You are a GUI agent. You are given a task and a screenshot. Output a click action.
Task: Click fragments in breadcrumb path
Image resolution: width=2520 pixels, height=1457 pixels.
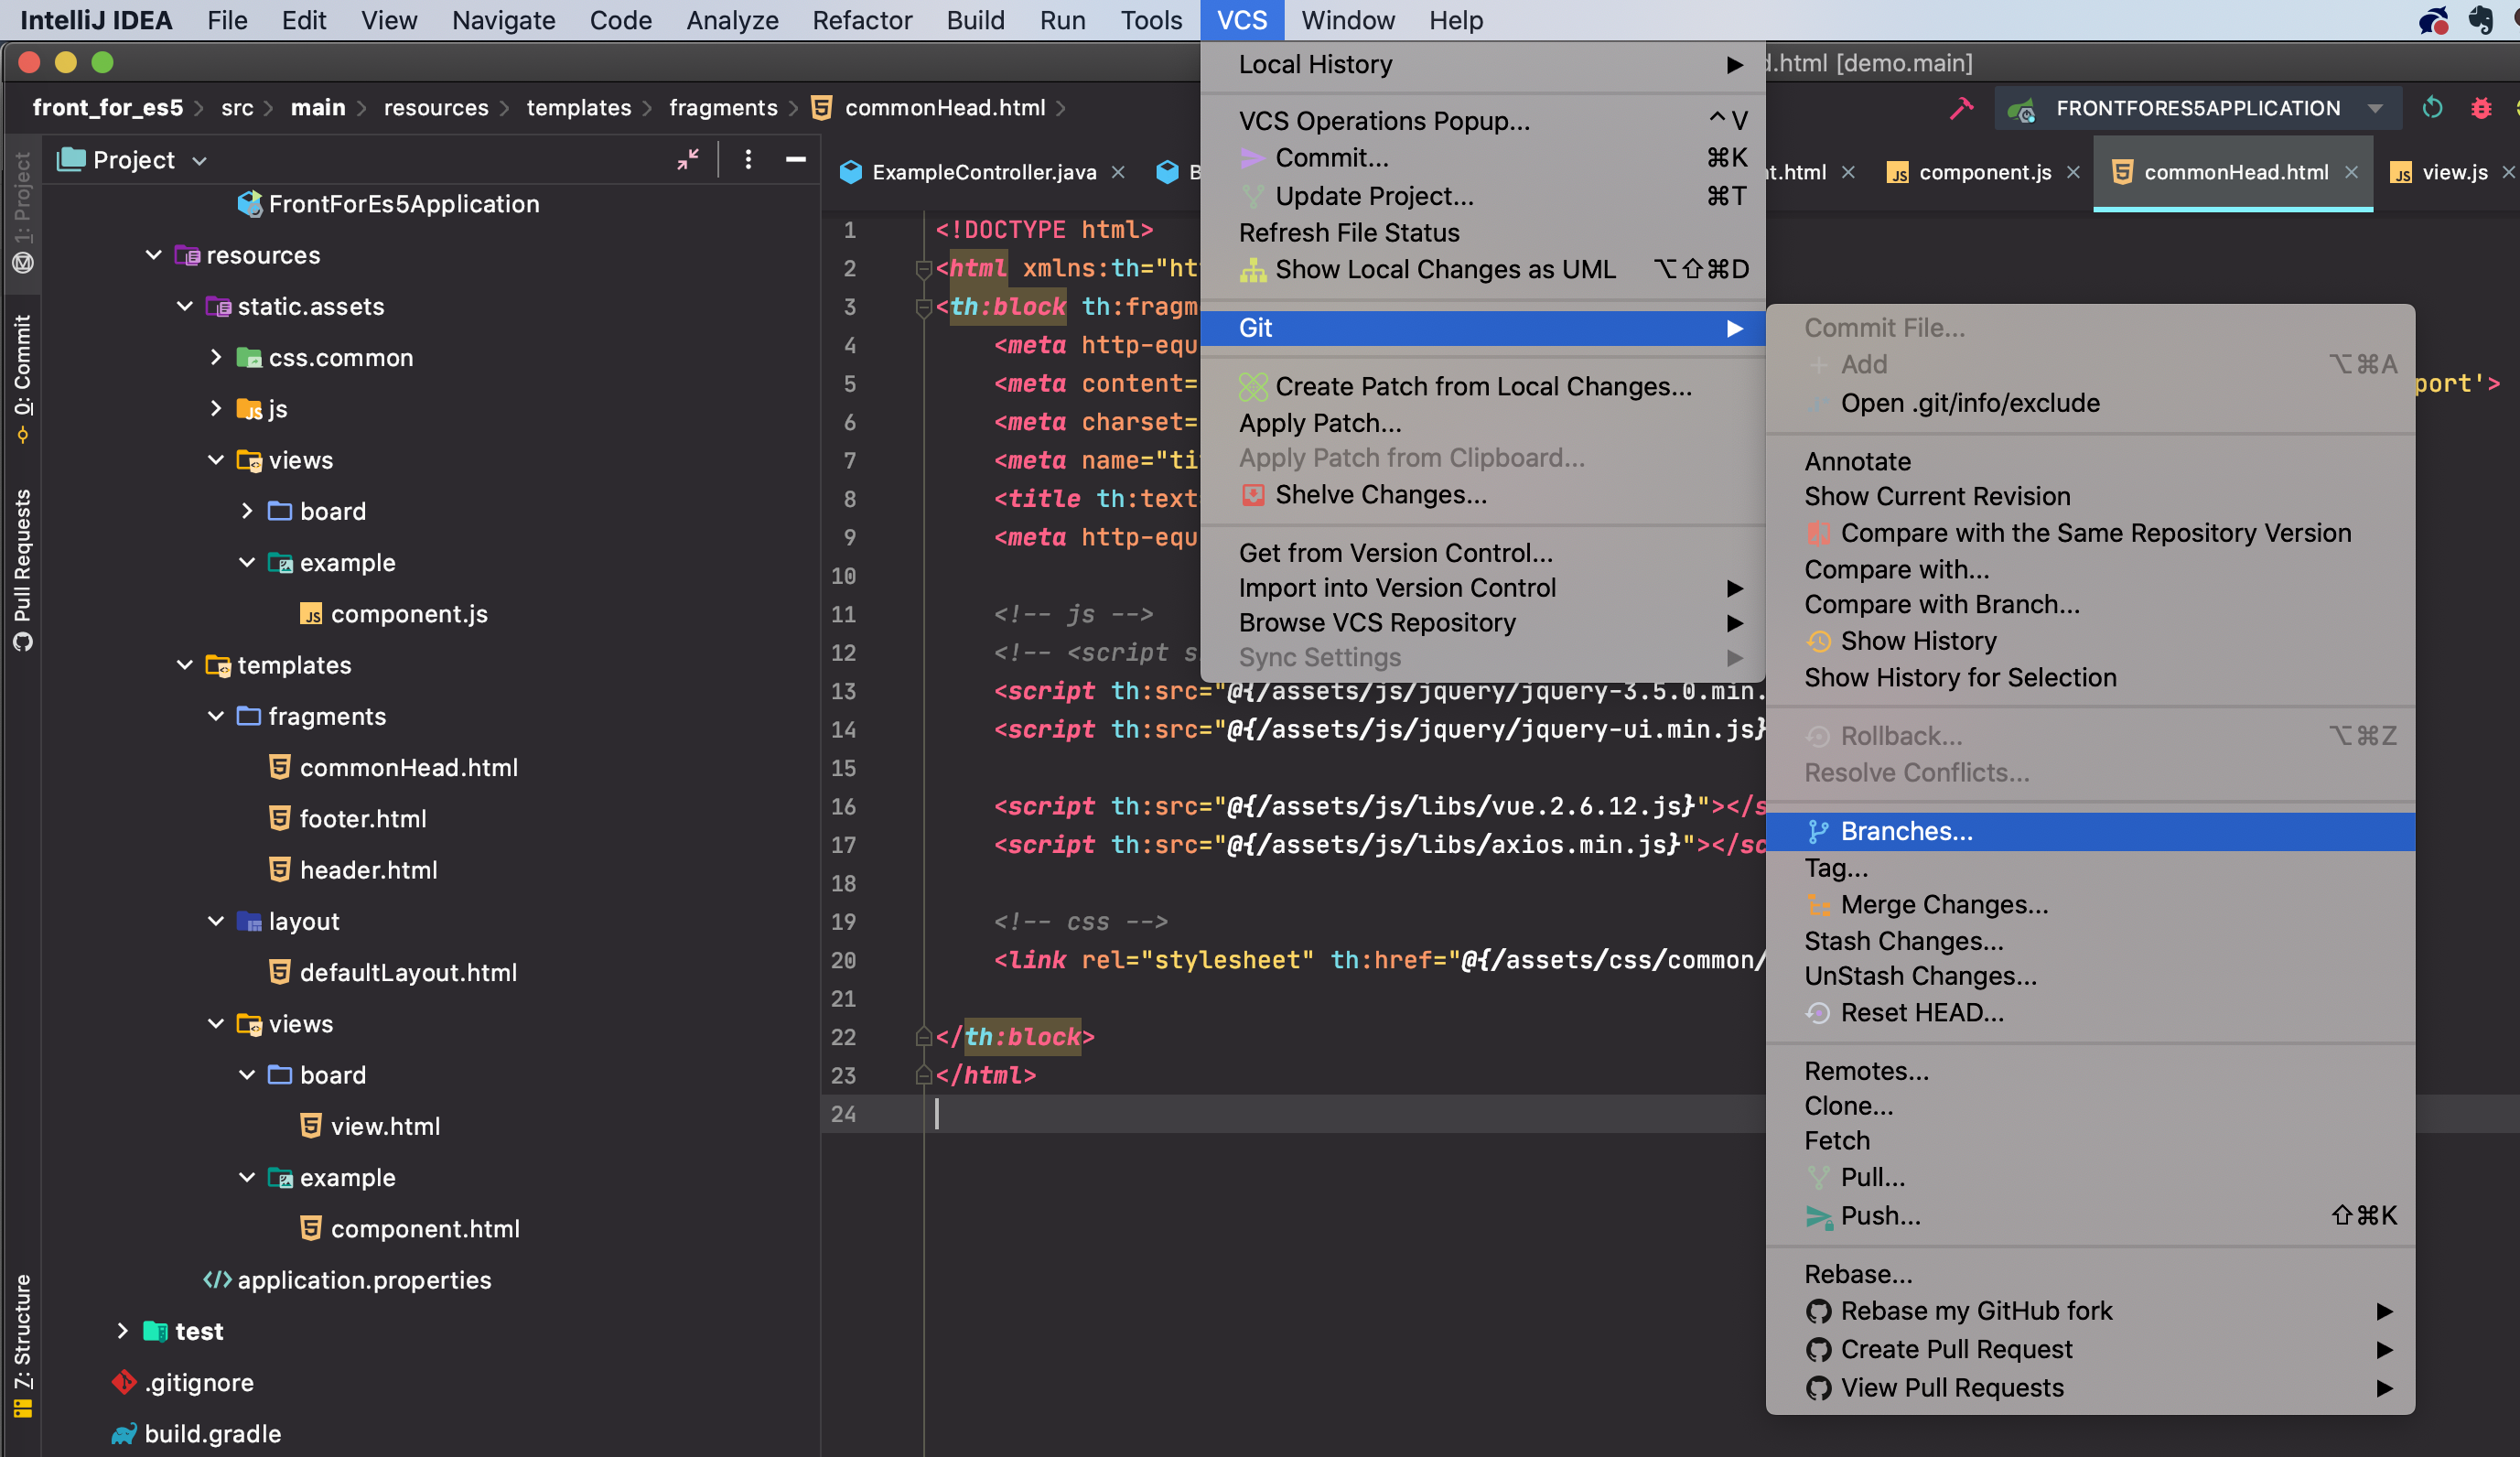coord(722,108)
